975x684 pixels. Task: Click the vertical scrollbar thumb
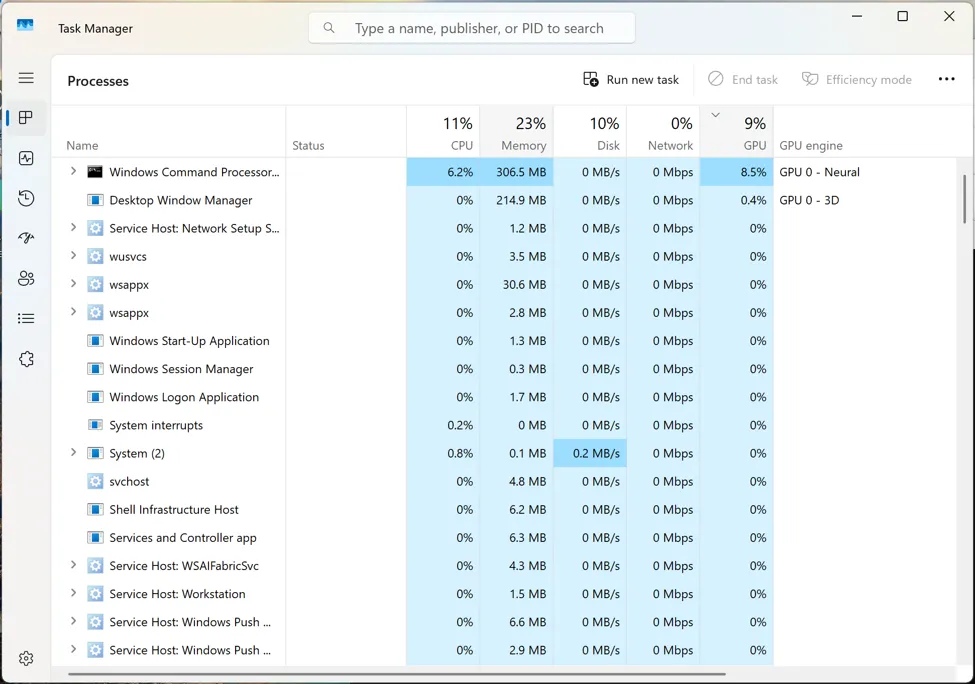964,198
